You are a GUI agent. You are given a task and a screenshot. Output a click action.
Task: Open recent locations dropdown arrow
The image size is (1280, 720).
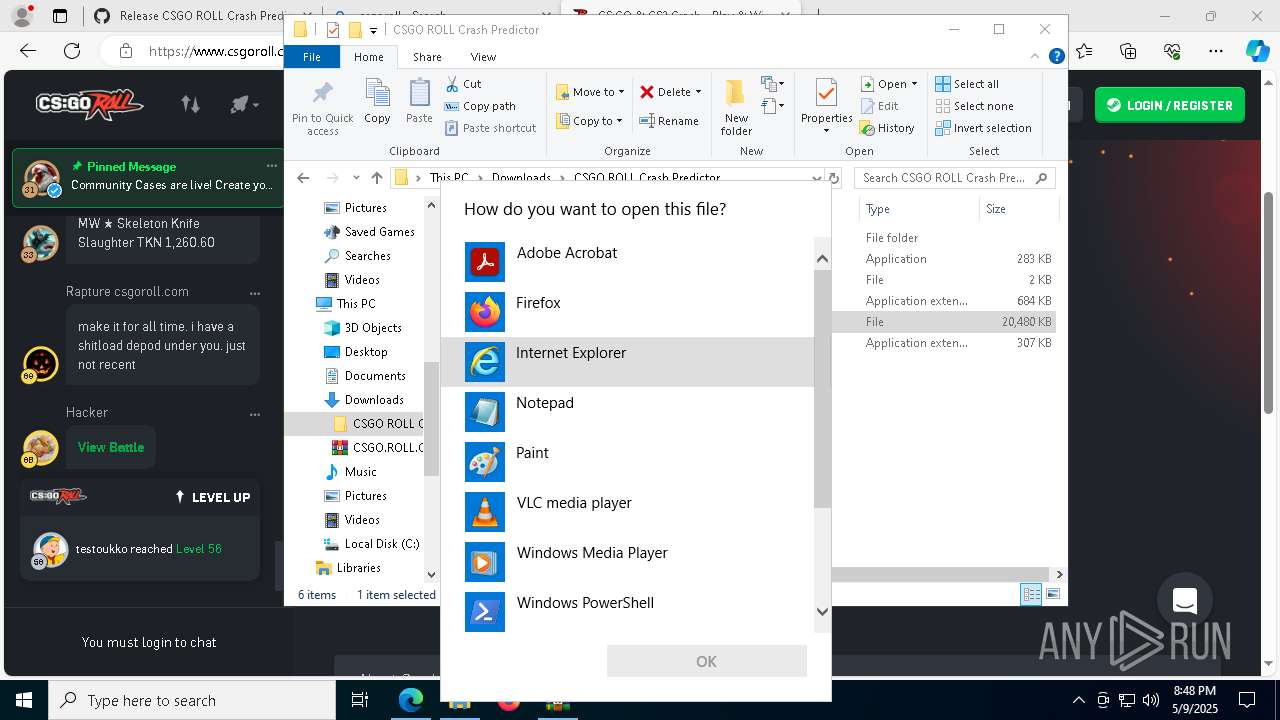coord(356,178)
